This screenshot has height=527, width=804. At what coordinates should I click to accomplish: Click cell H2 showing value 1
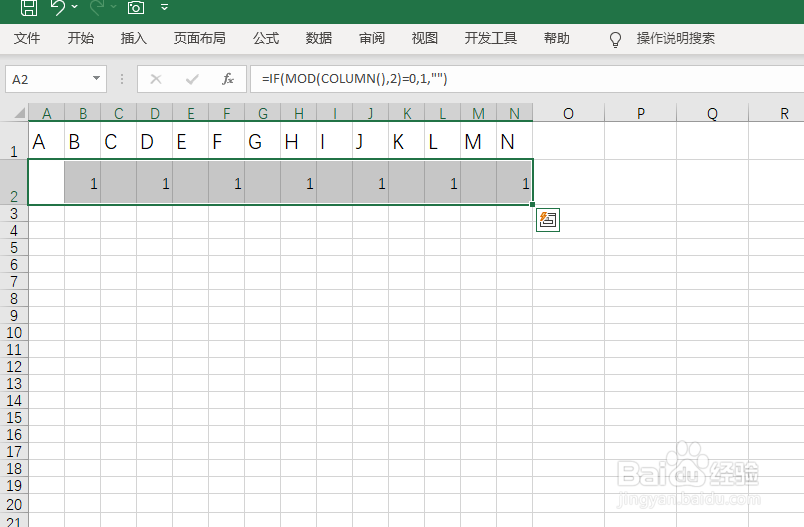298,183
